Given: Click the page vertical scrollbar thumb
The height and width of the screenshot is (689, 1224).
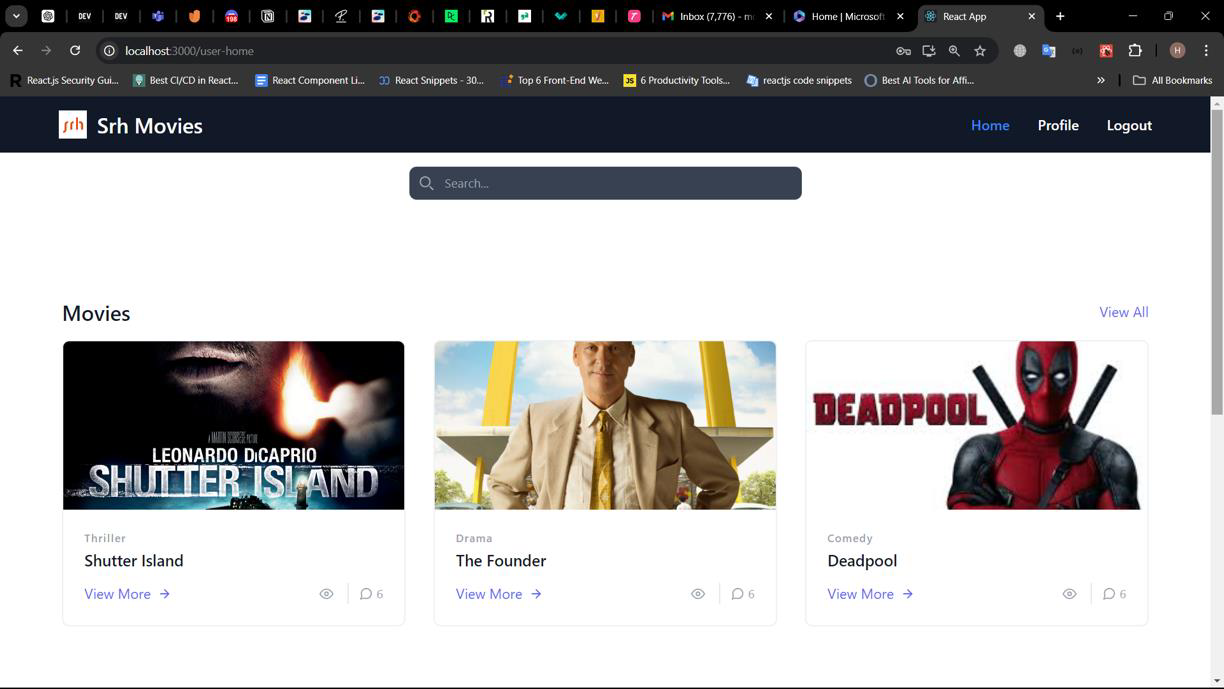Looking at the screenshot, I should 1217,262.
